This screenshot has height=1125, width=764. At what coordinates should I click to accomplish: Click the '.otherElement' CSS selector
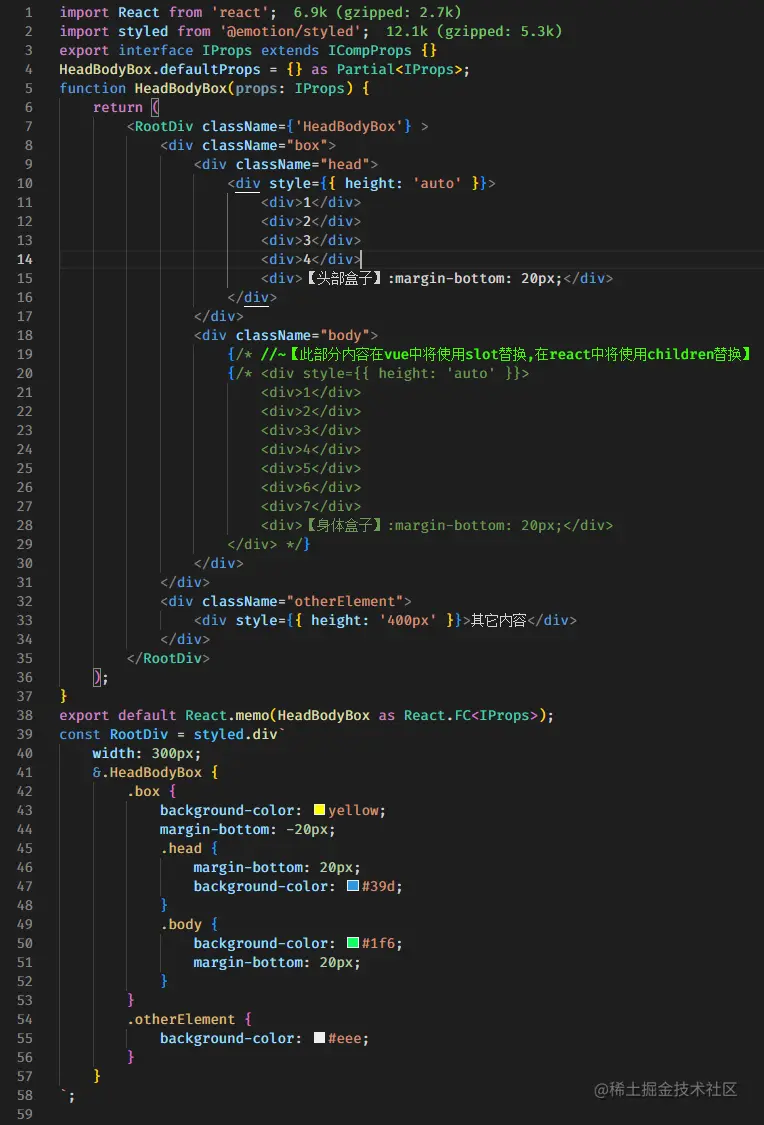point(181,1020)
